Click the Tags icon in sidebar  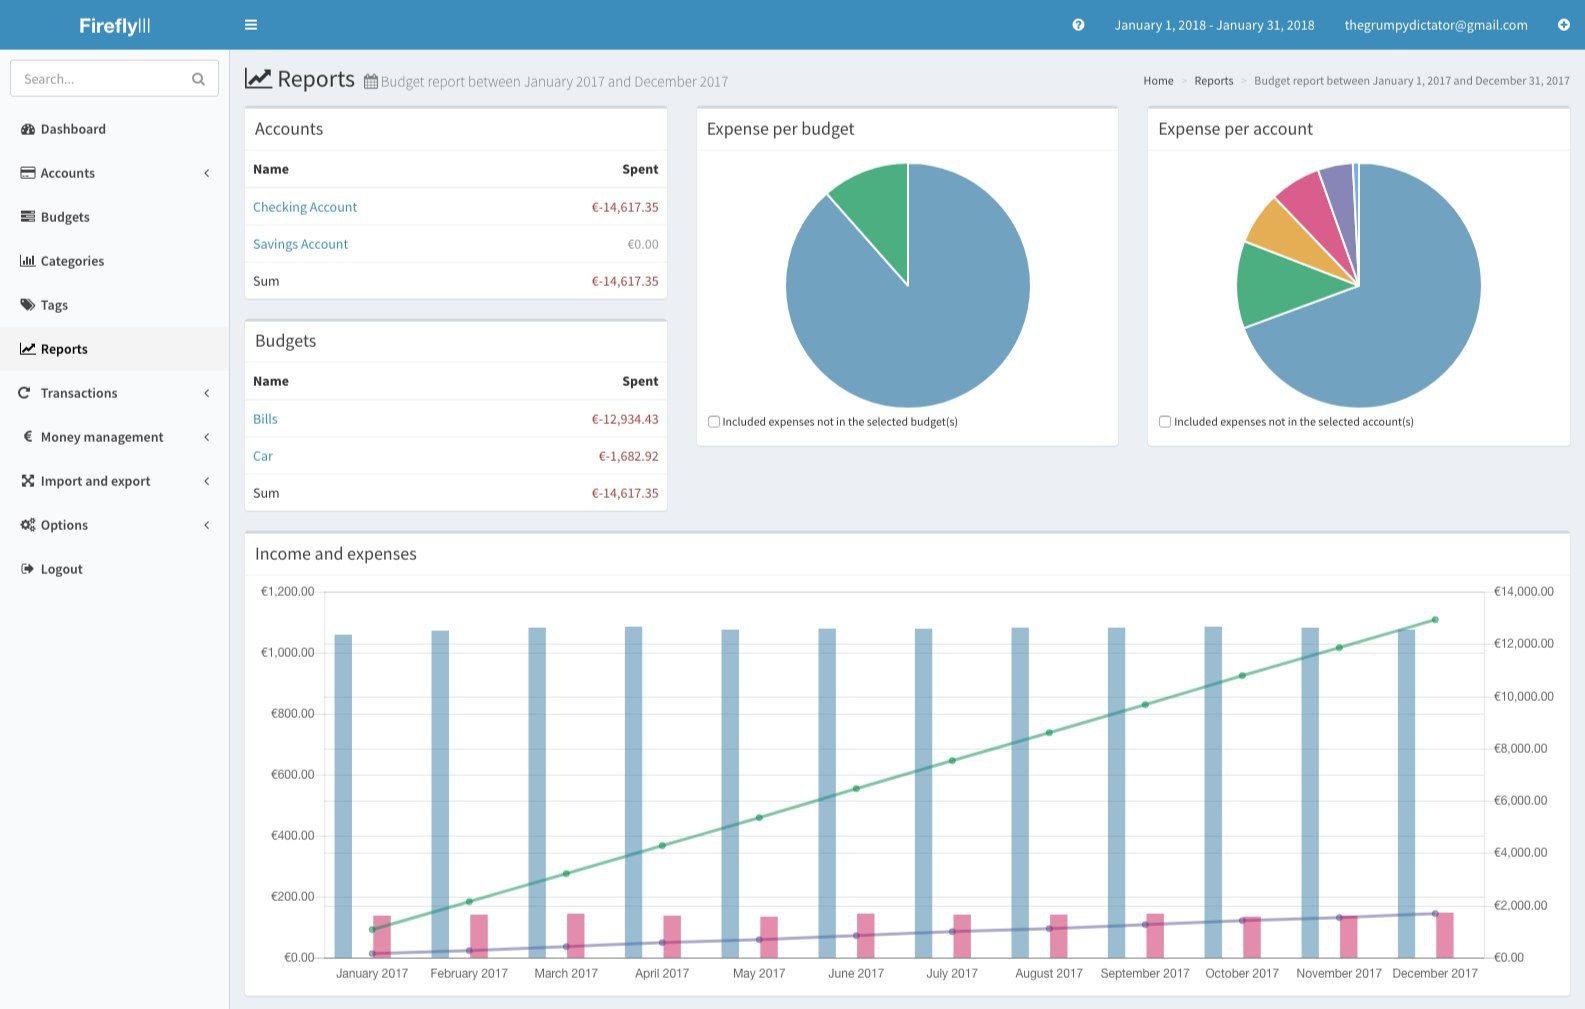(x=28, y=305)
